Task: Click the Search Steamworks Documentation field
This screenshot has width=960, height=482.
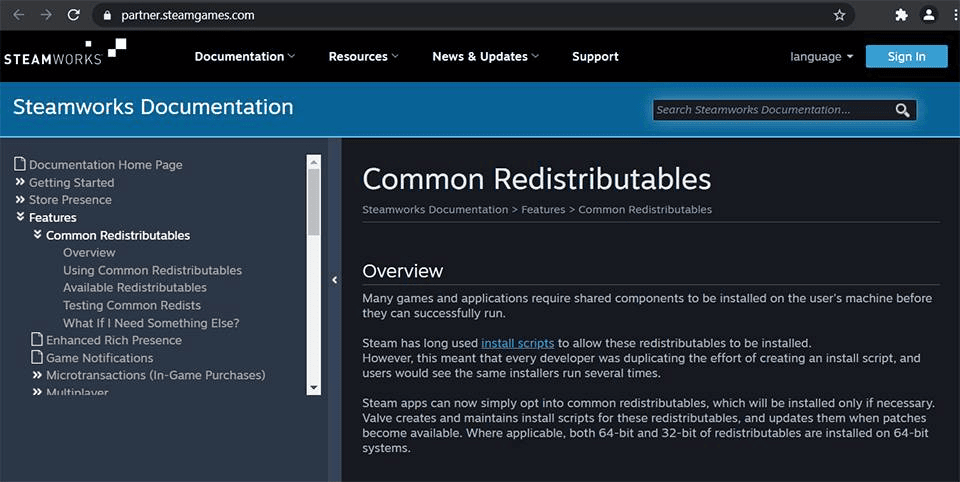Action: tap(770, 110)
